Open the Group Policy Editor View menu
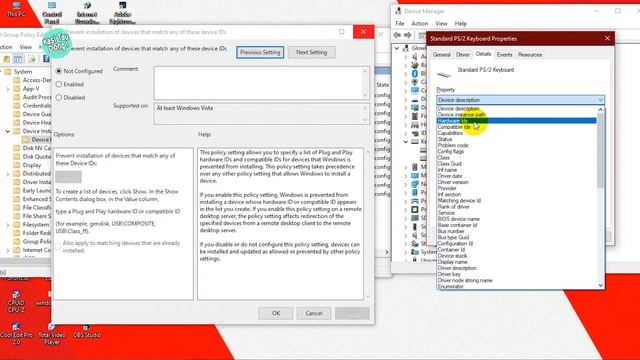 pos(25,47)
